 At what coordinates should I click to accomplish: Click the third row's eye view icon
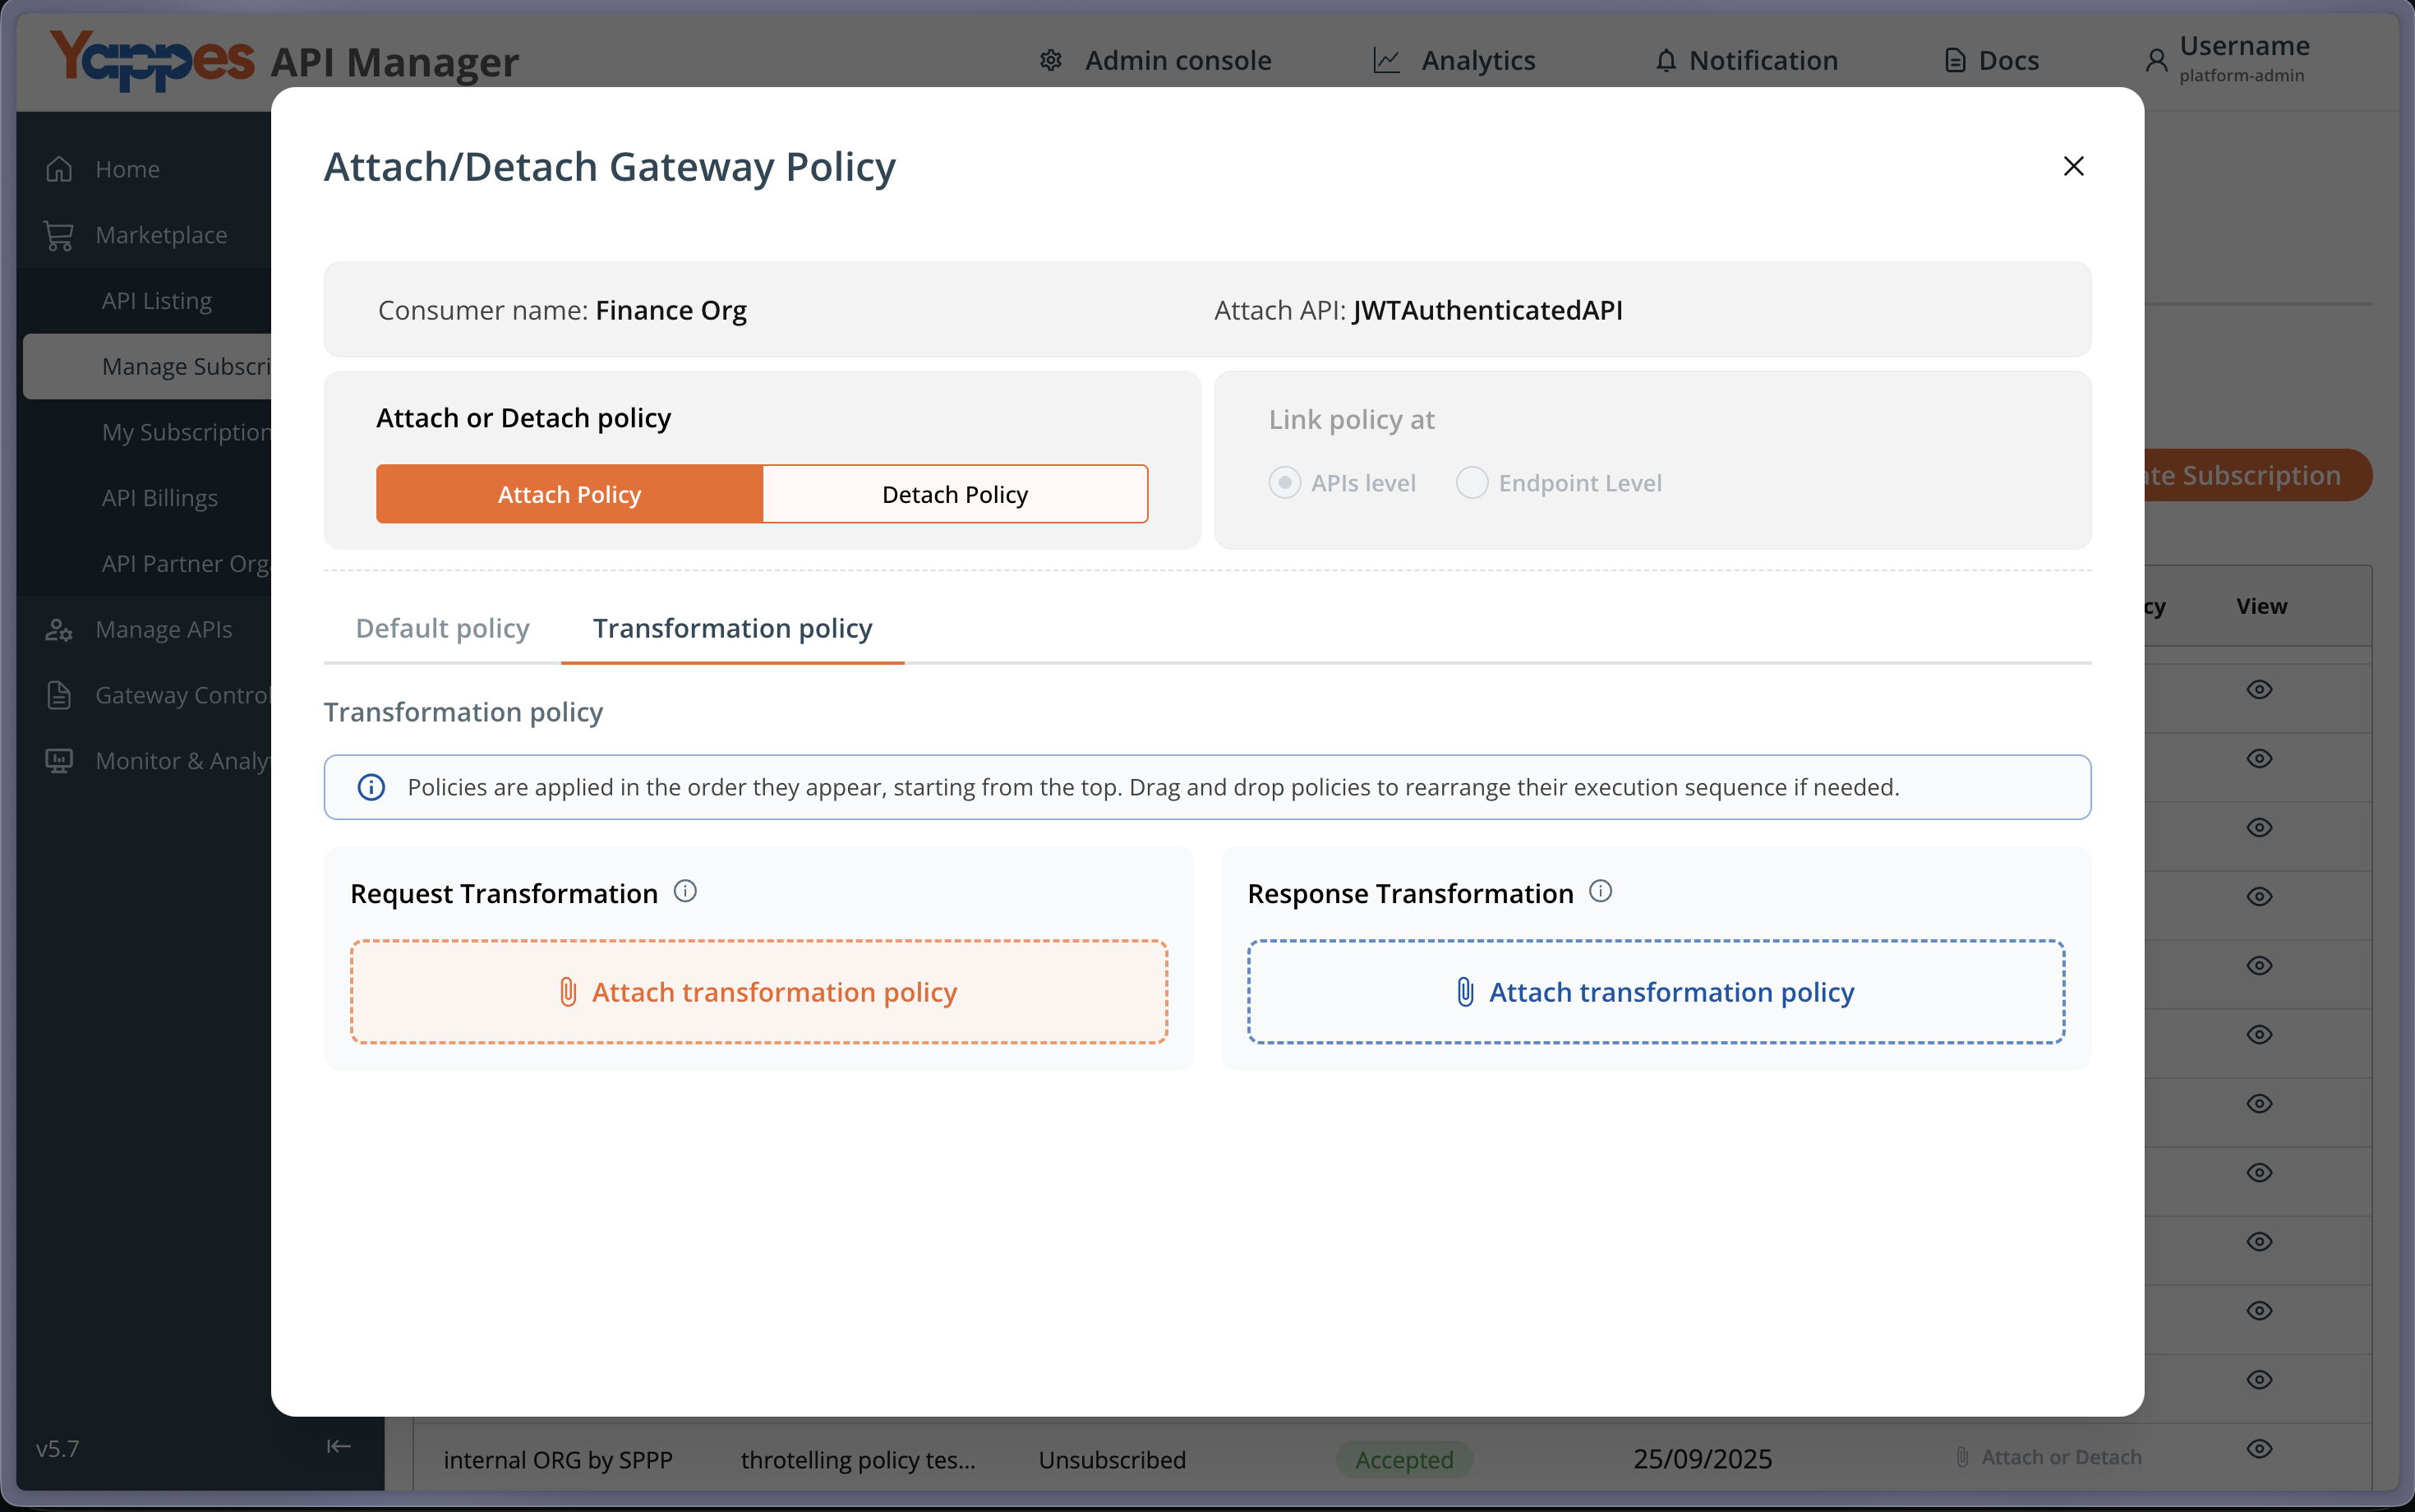click(x=2259, y=827)
